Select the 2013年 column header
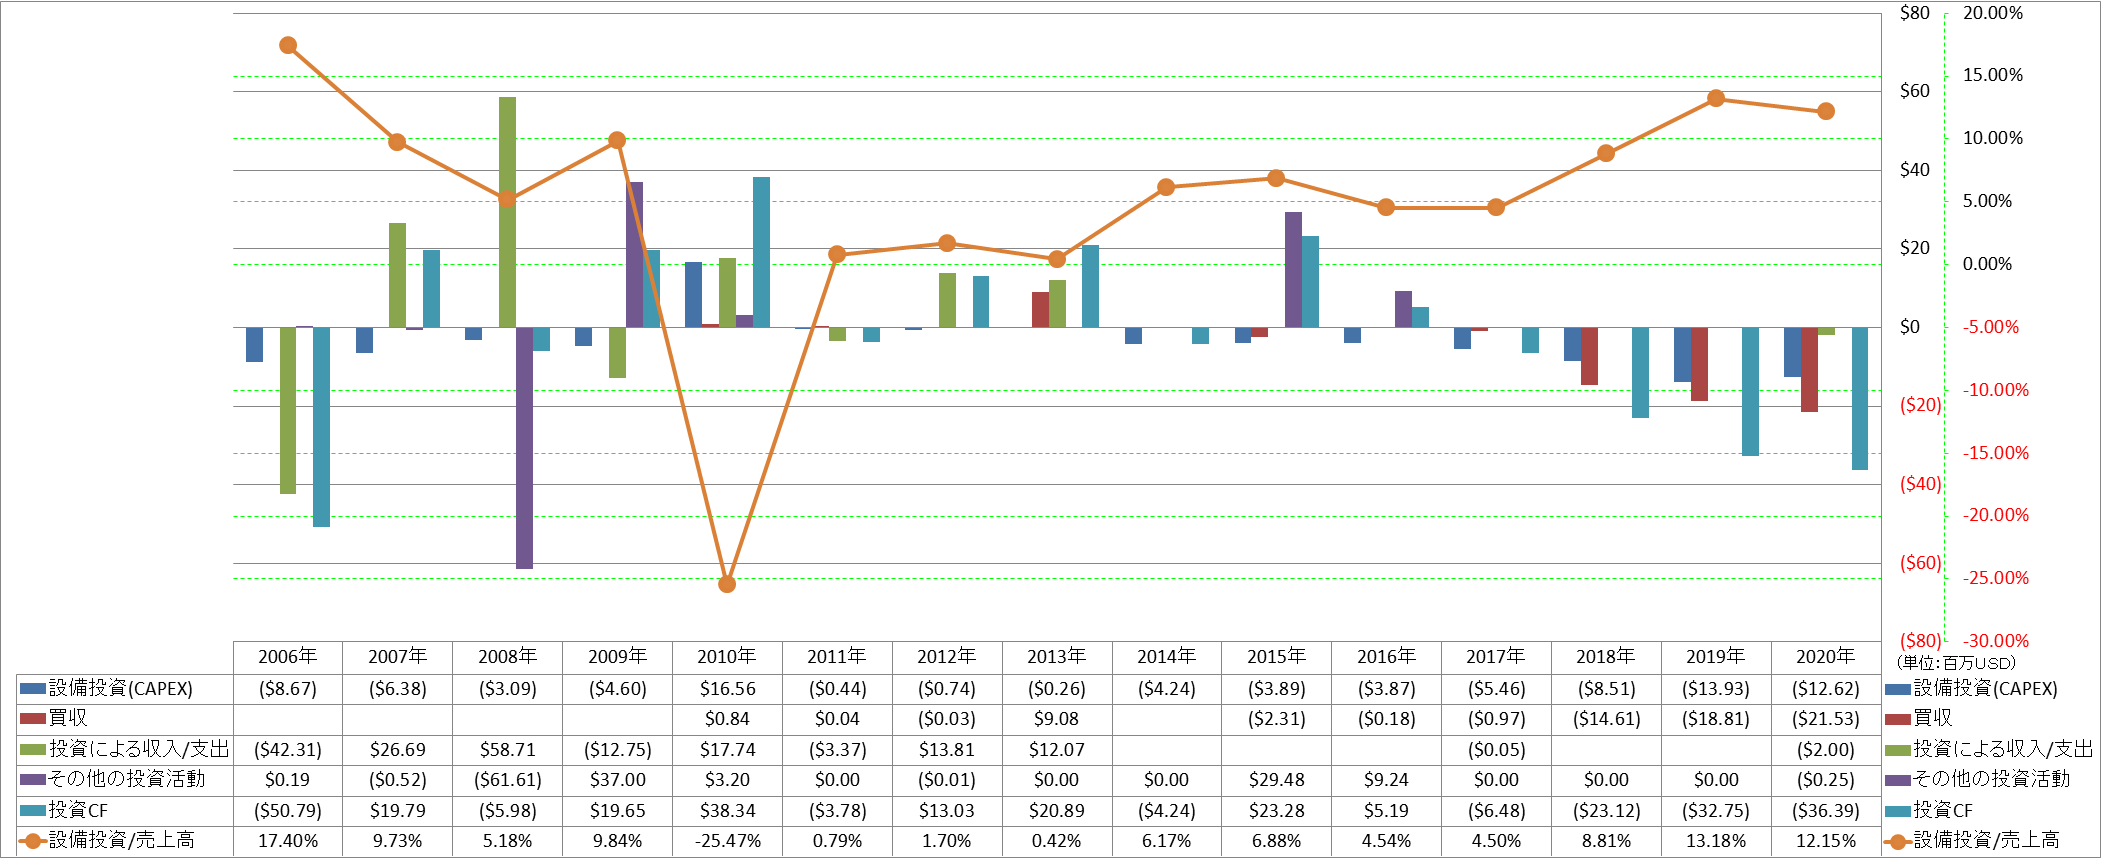The image size is (2101, 858). (1057, 657)
